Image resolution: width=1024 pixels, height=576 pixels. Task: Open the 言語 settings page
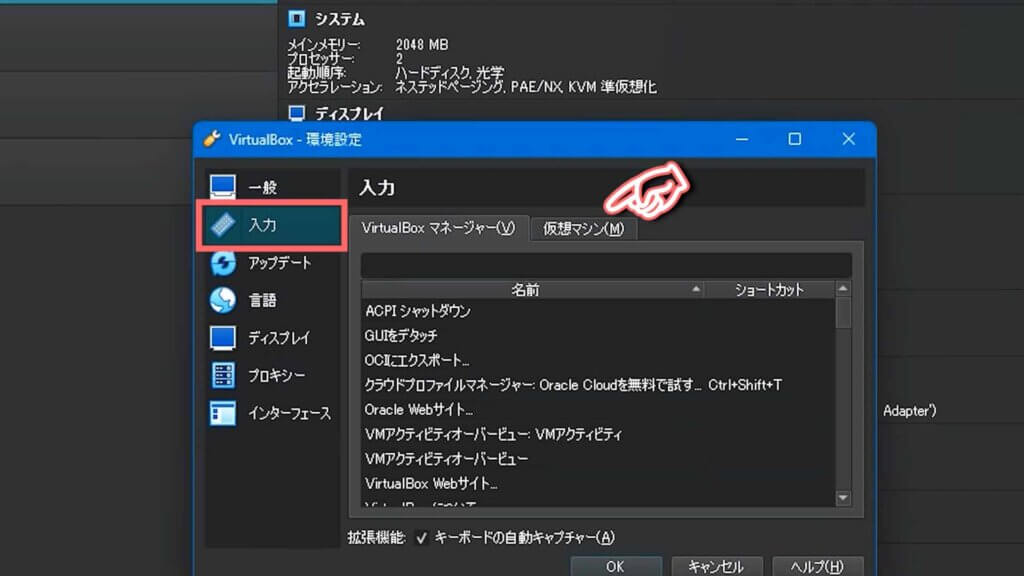pyautogui.click(x=272, y=300)
